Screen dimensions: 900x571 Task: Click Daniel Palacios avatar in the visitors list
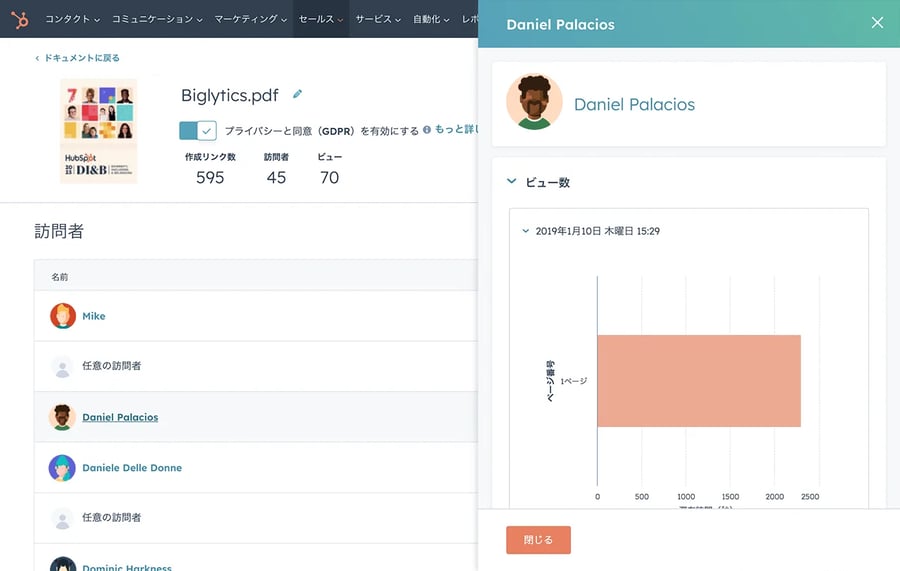click(63, 417)
